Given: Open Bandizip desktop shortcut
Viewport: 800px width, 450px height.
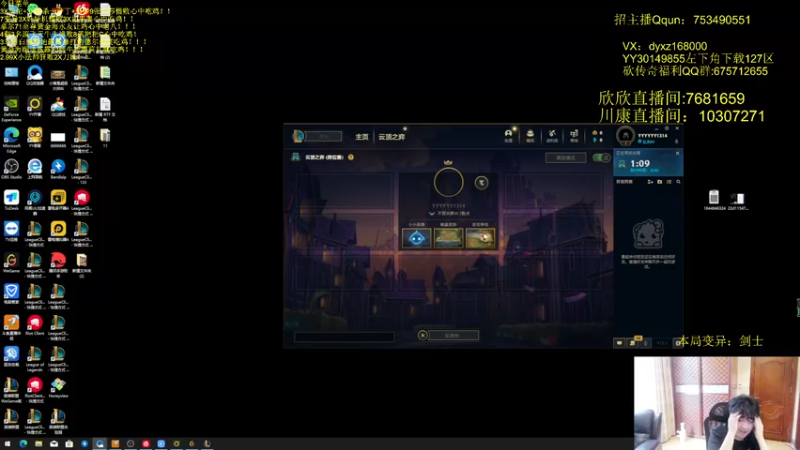Looking at the screenshot, I should tap(58, 169).
